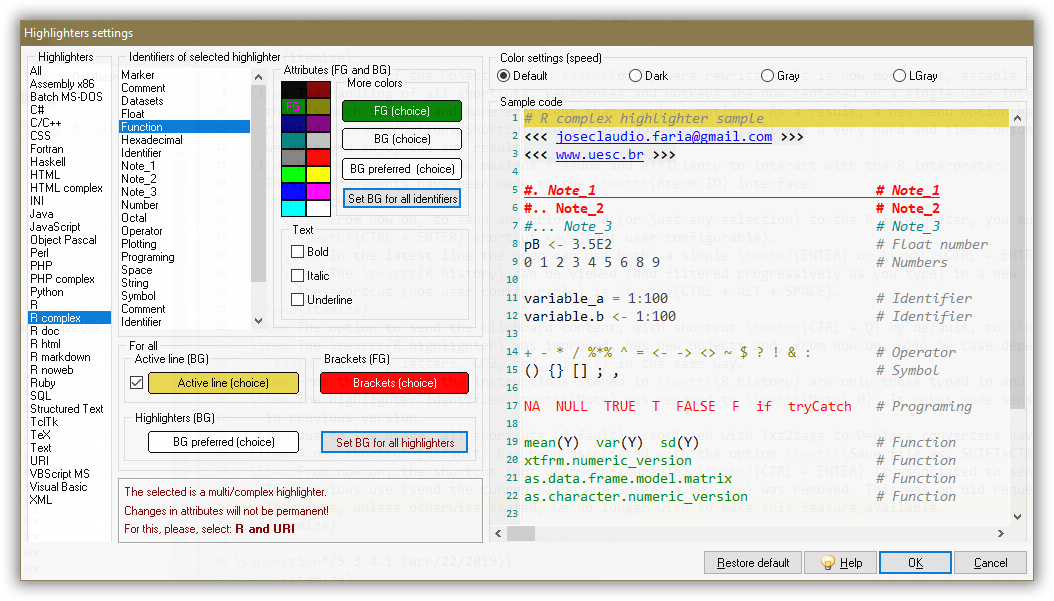Pick the magenta swatch in the color grid
This screenshot has height=601, width=1054.
tap(318, 191)
